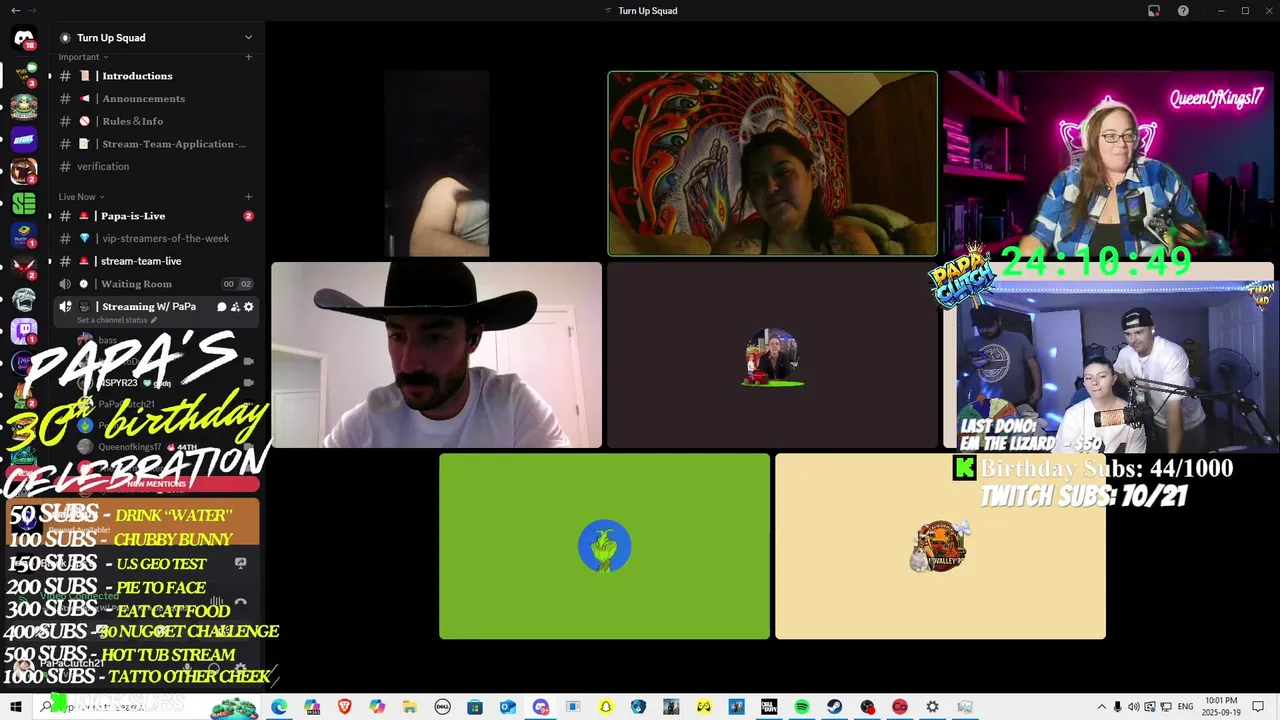Screen dimensions: 1280x720
Task: Focus the Papa Clutch stream tile
Action: pyautogui.click(x=1109, y=355)
